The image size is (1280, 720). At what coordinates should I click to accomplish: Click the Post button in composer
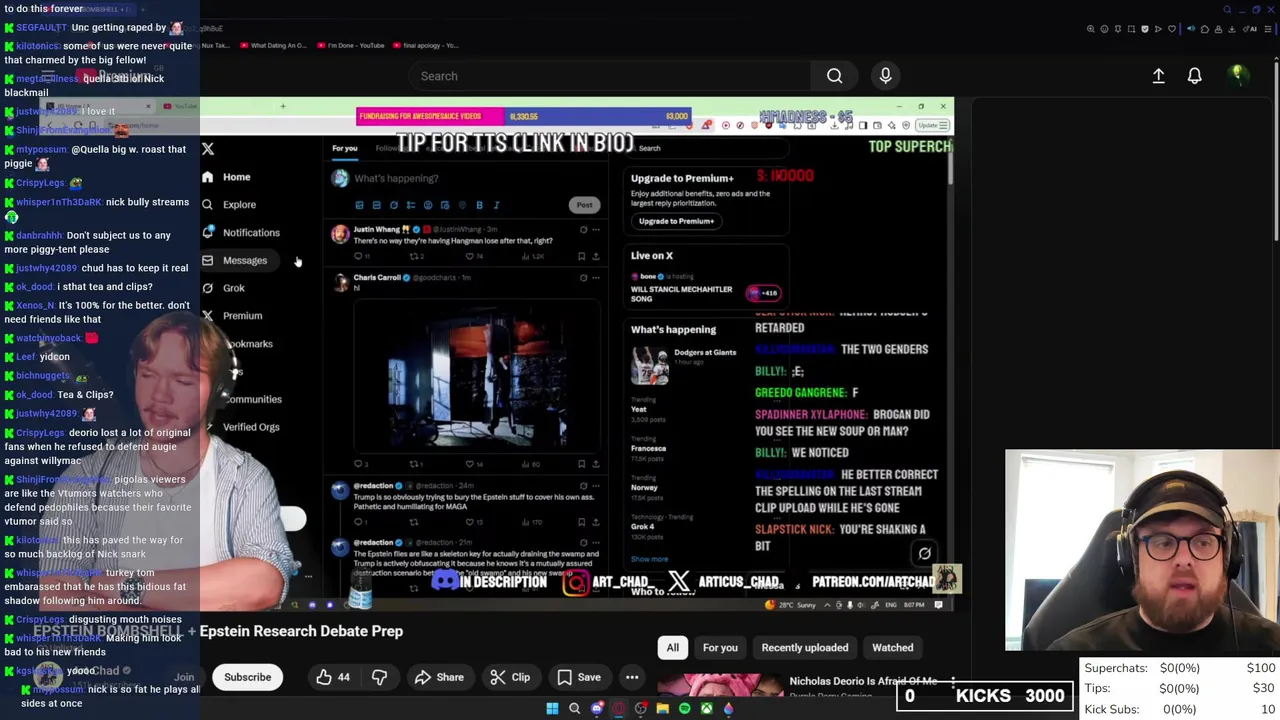pos(584,205)
